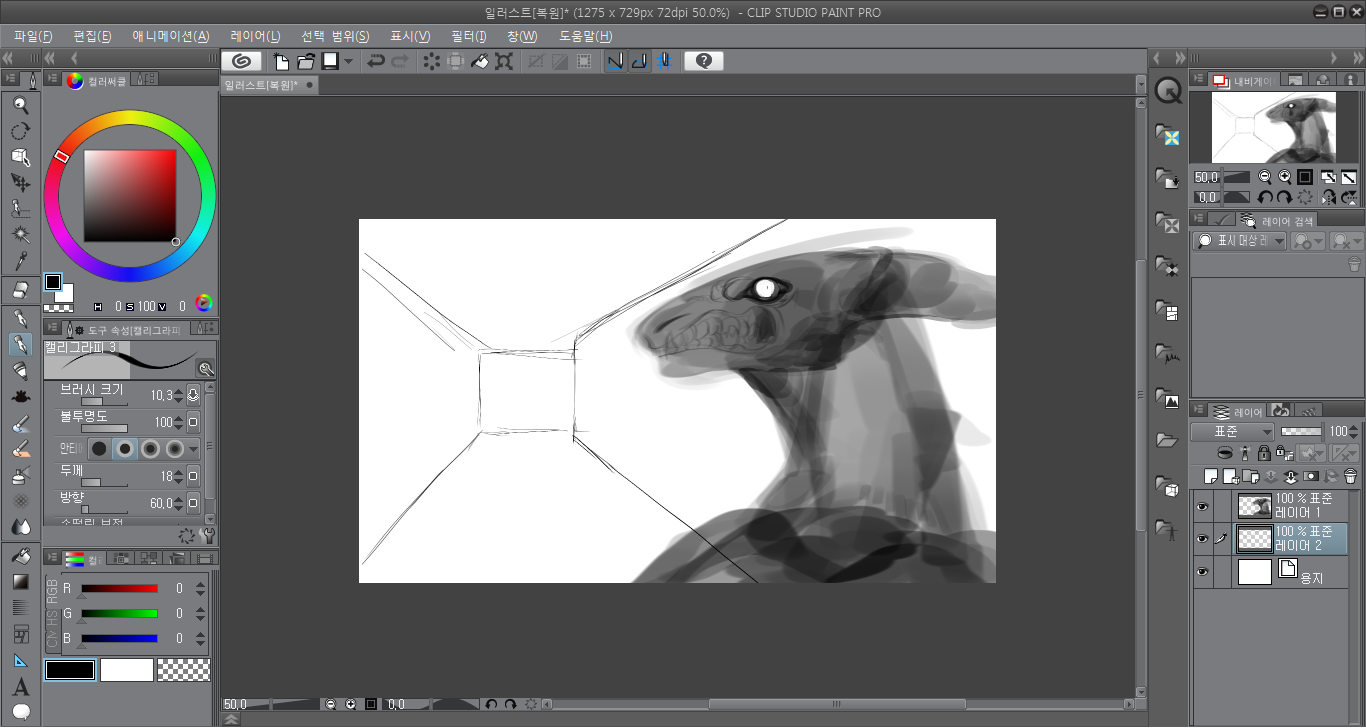Select the transparent color swatch
The height and width of the screenshot is (728, 1366).
pos(184,670)
